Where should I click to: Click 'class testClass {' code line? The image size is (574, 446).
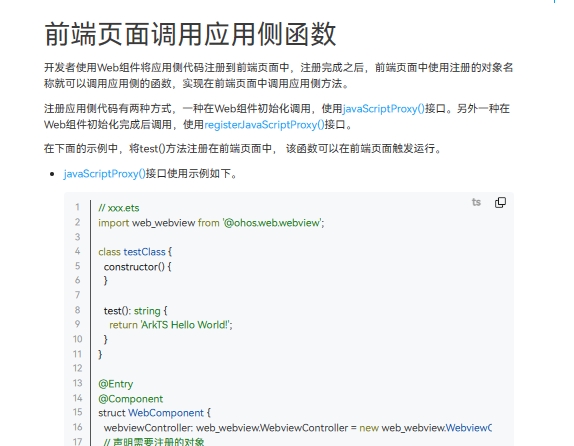pos(135,252)
